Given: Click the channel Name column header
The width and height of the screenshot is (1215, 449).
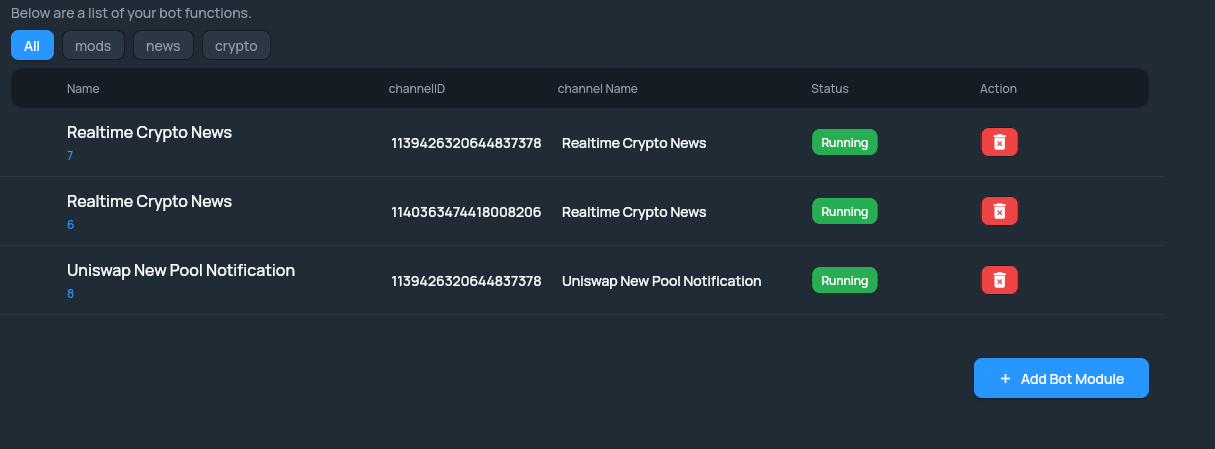Looking at the screenshot, I should [597, 89].
